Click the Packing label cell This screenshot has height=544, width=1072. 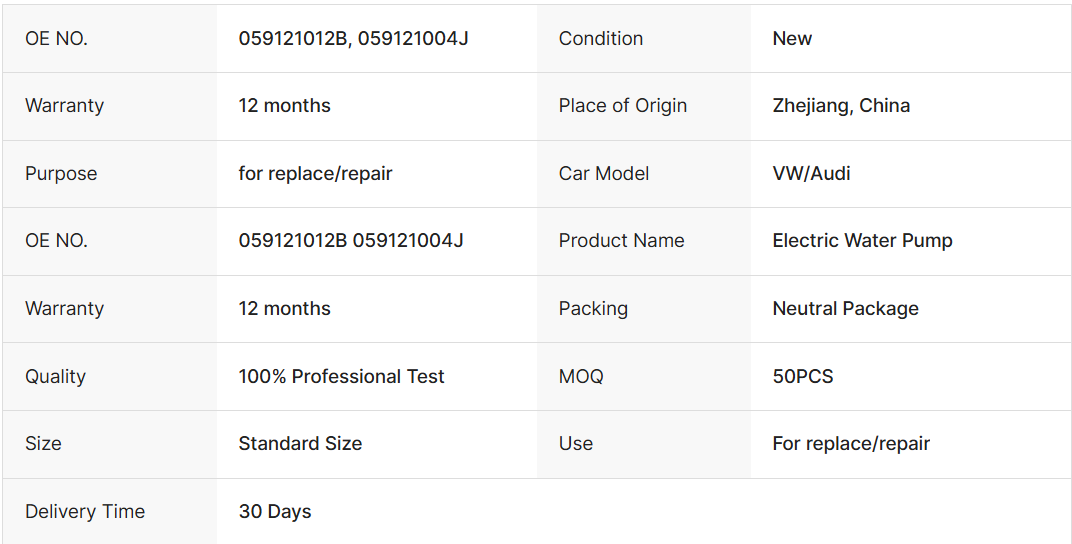(x=593, y=309)
